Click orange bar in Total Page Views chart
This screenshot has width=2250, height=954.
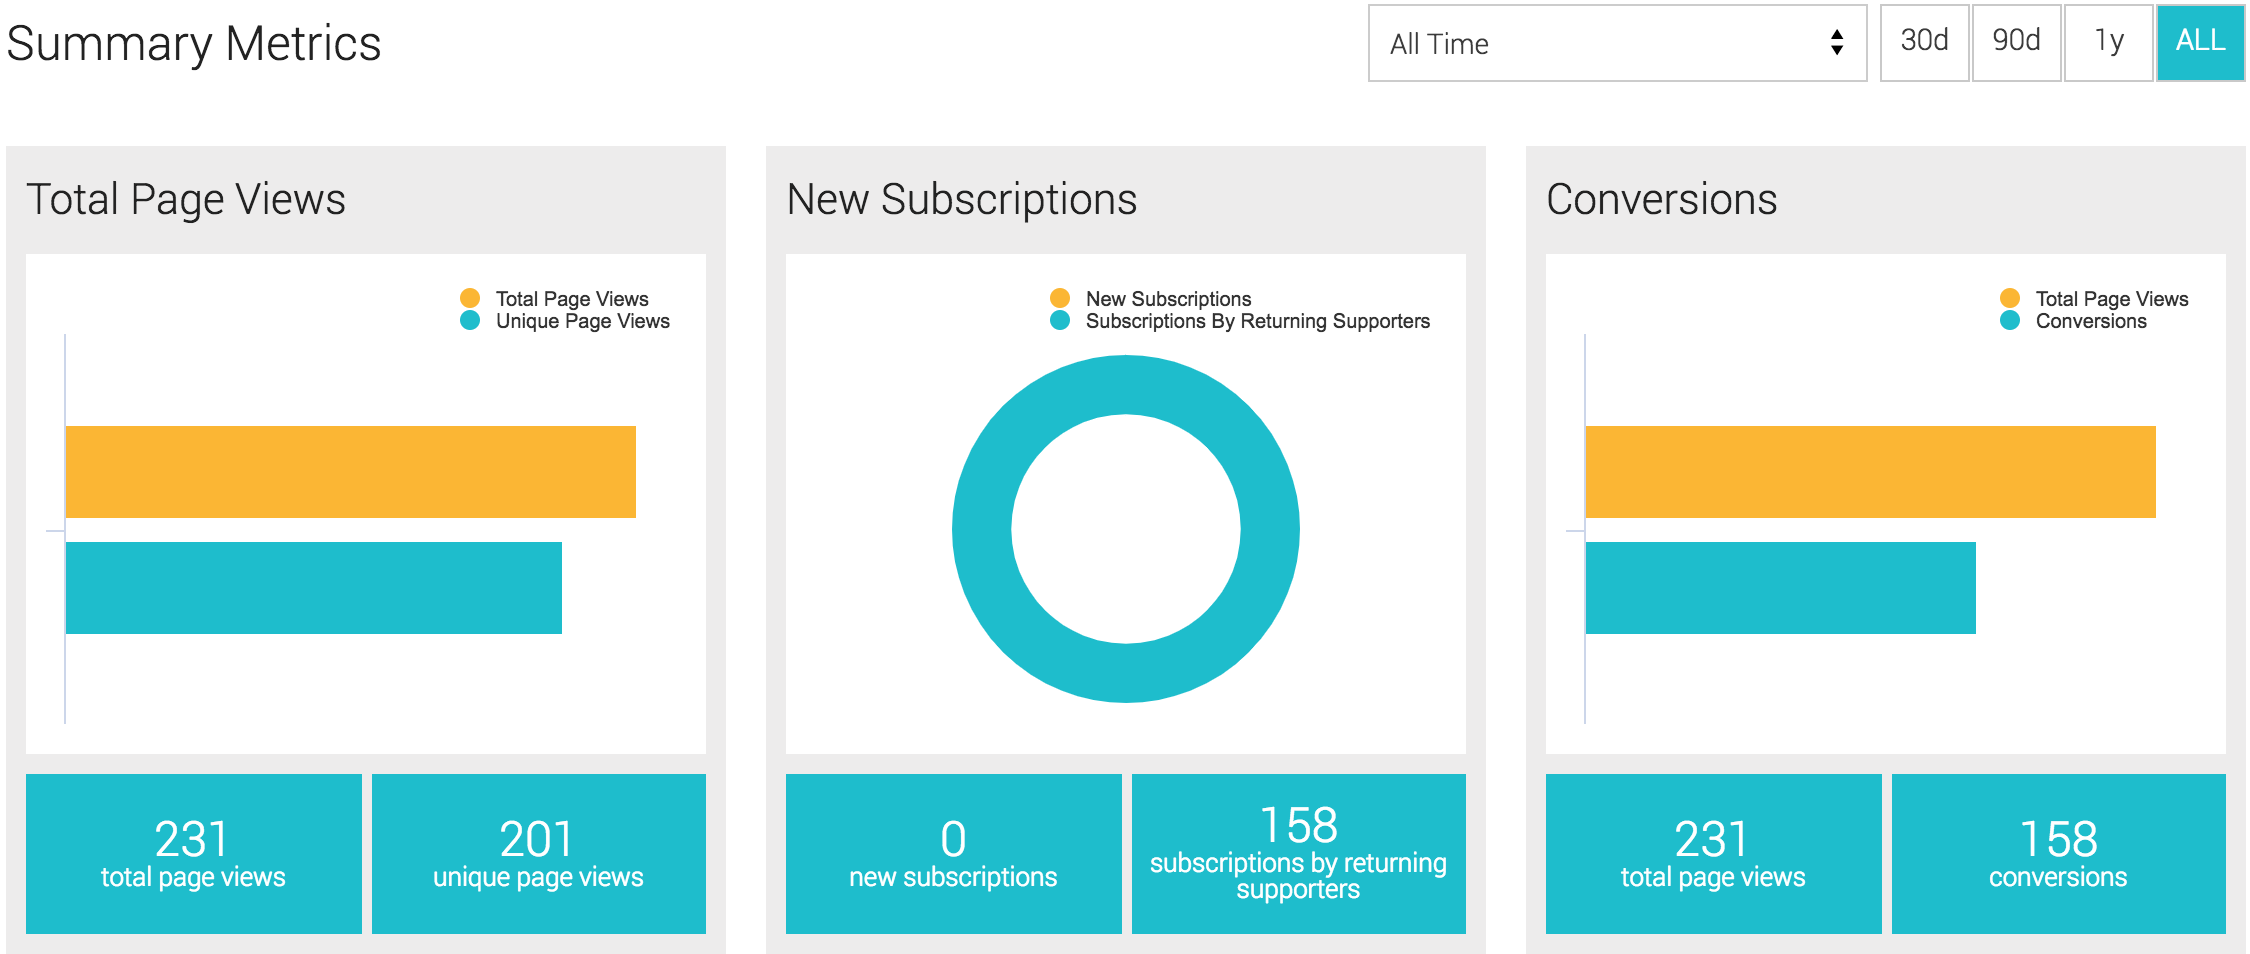[351, 472]
